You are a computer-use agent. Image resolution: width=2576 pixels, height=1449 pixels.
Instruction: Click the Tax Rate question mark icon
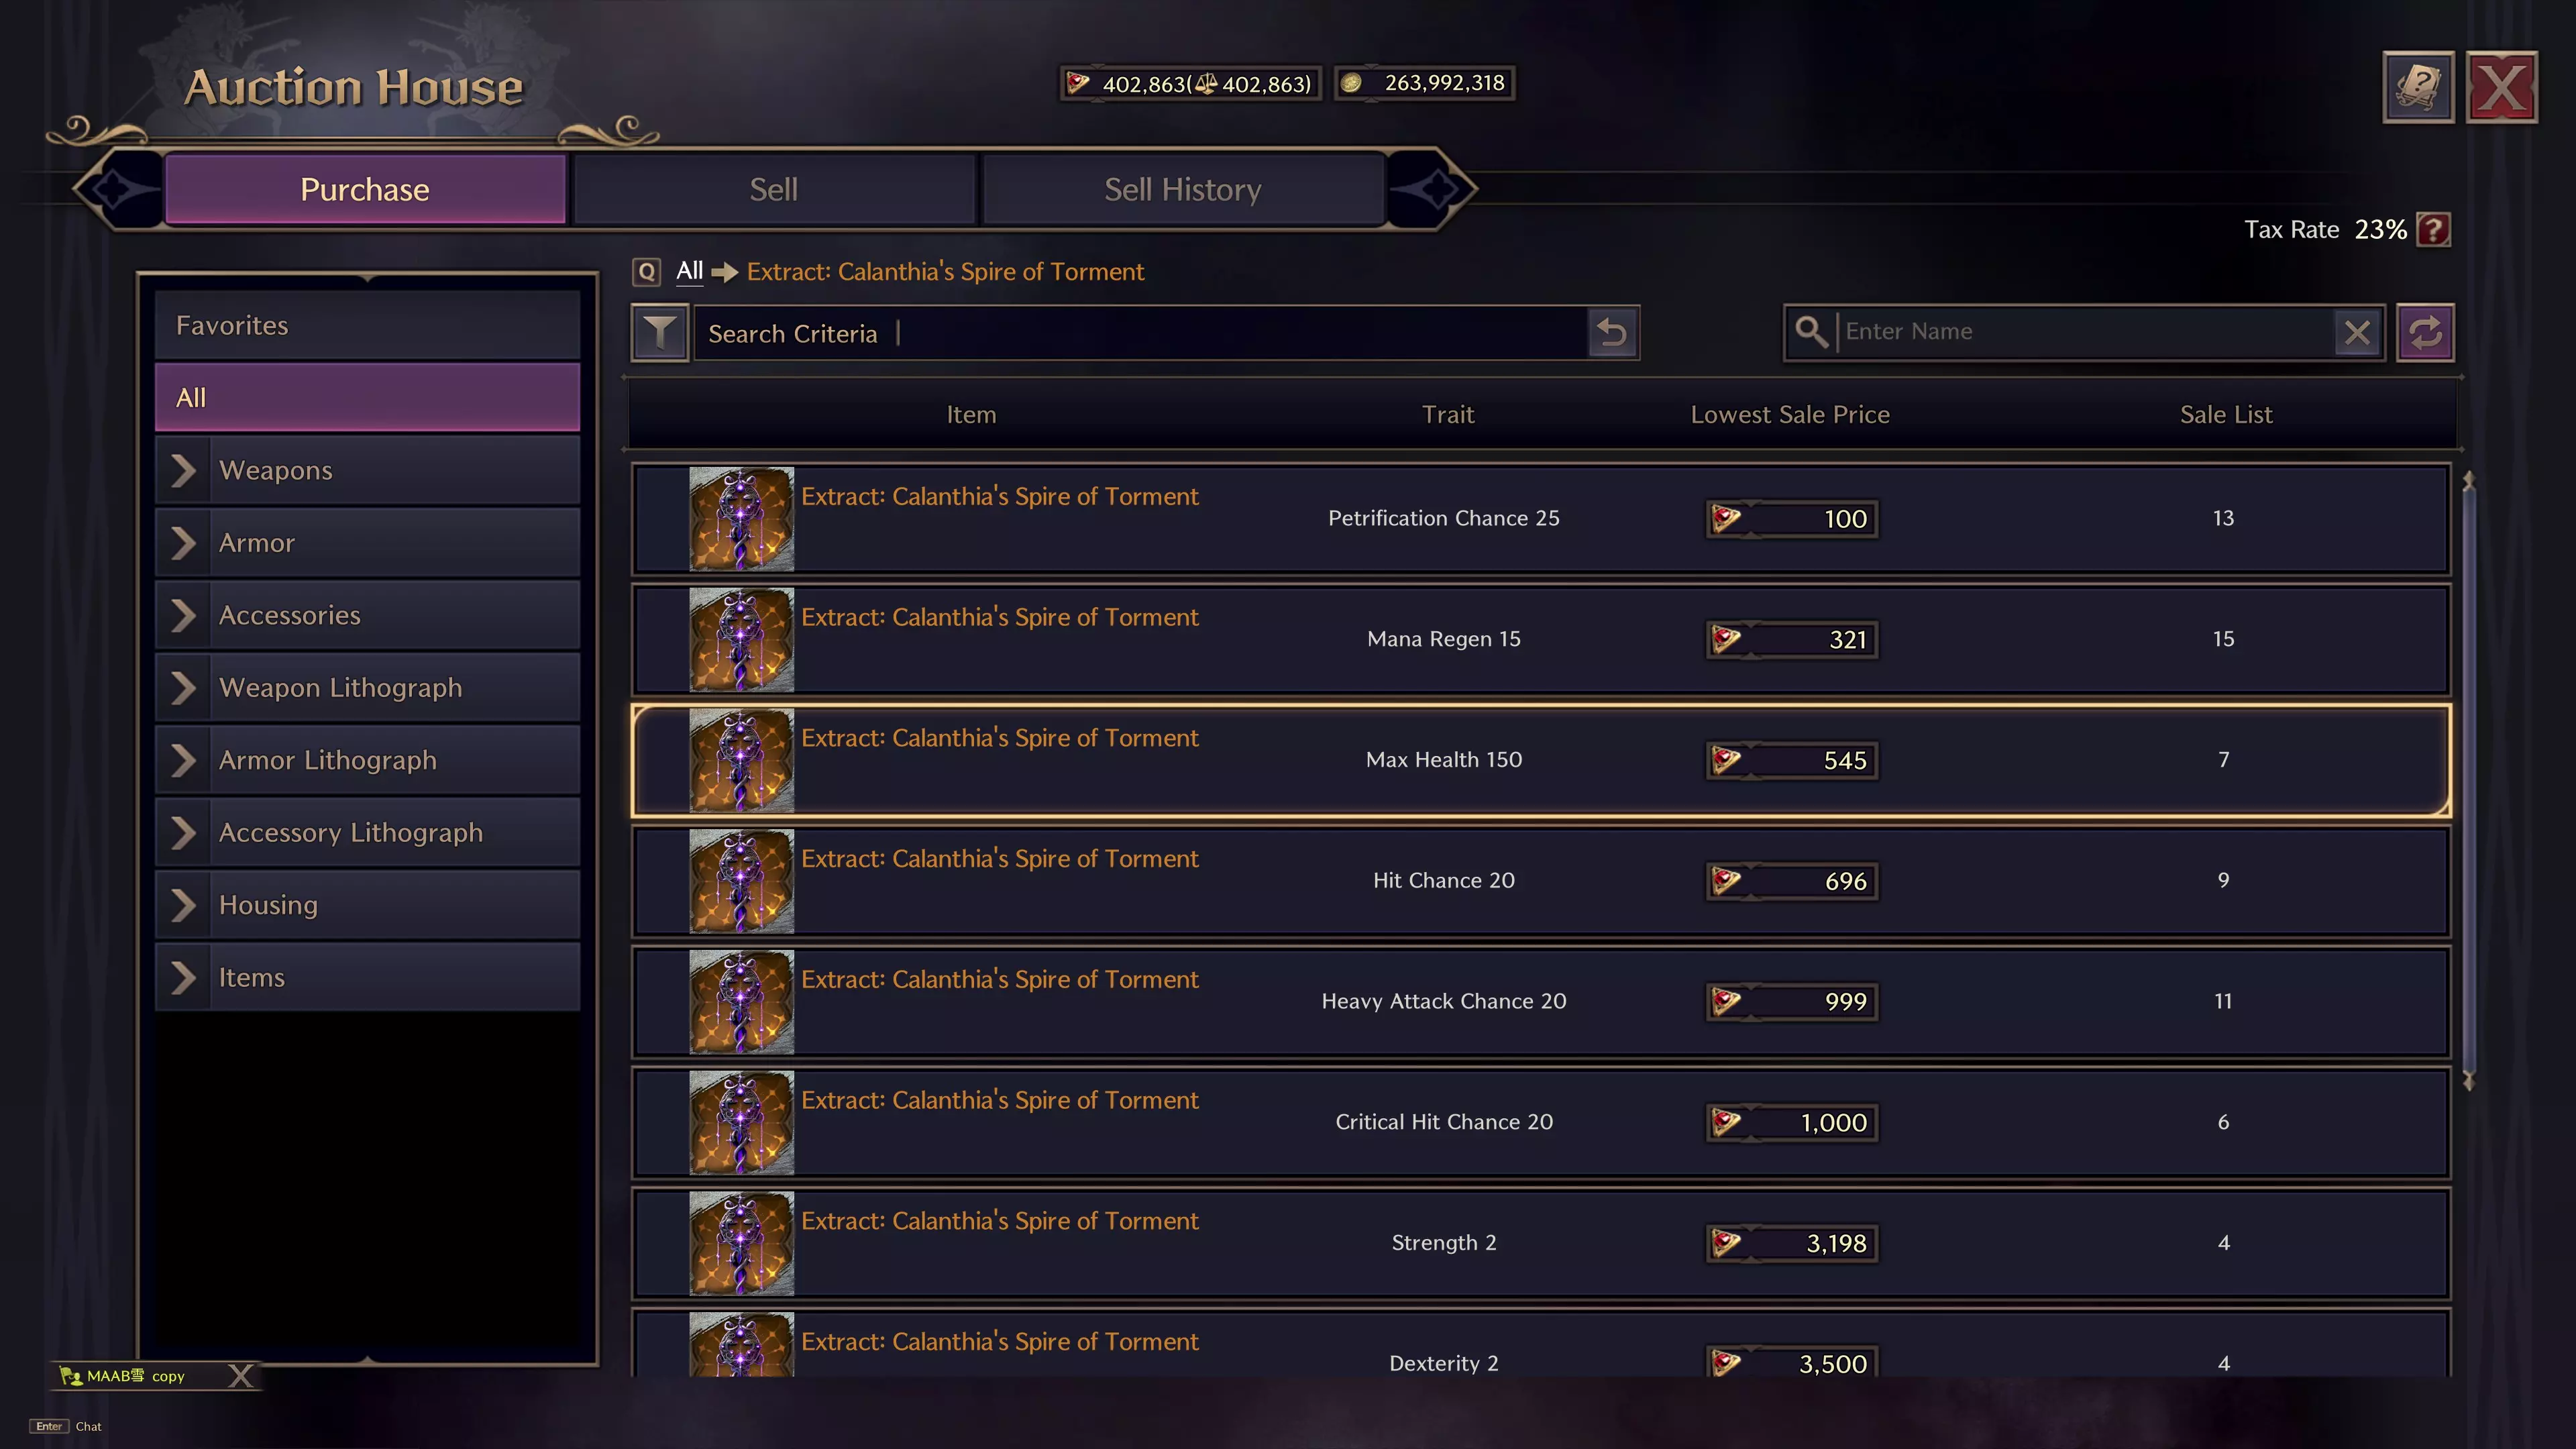(2433, 230)
